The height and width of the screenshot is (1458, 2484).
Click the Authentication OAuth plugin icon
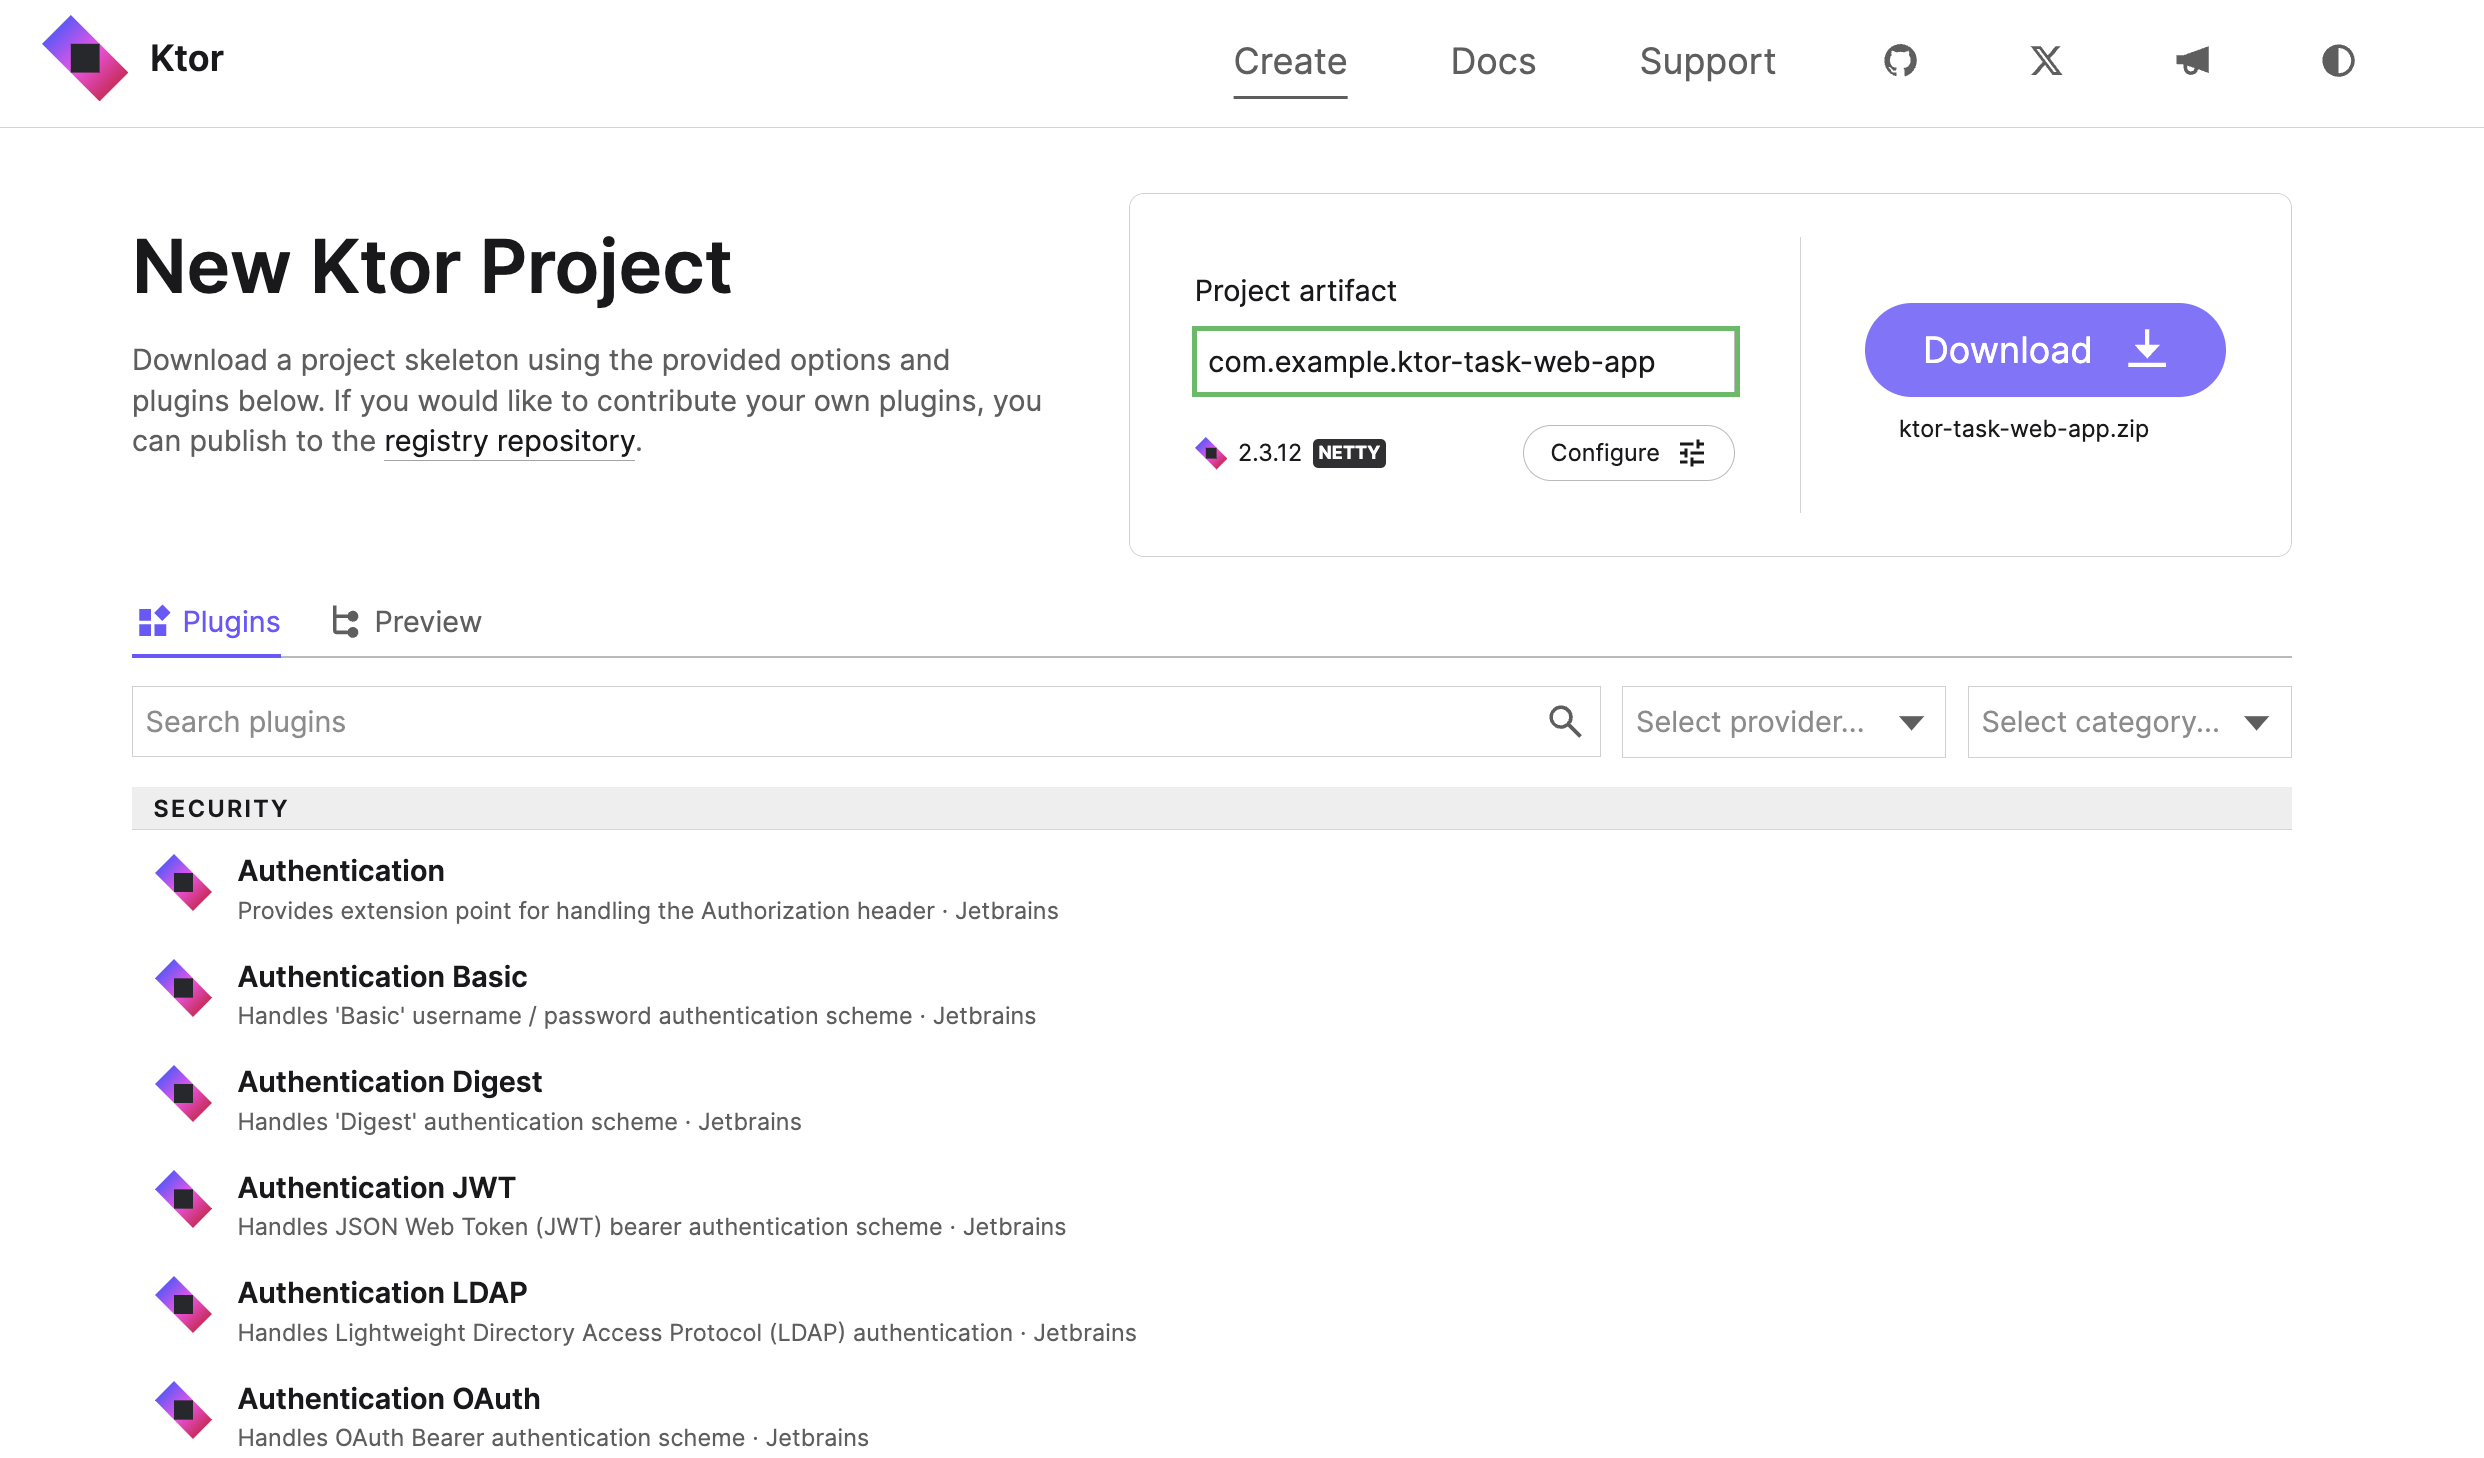click(186, 1413)
